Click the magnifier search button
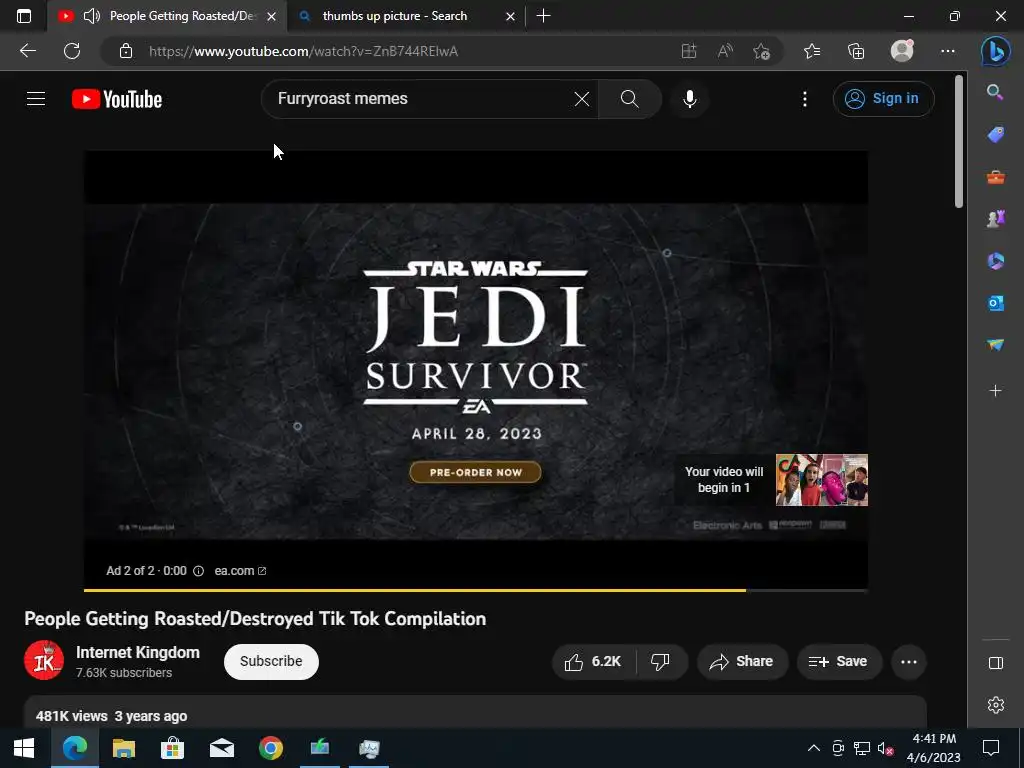The width and height of the screenshot is (1024, 768). pyautogui.click(x=630, y=99)
